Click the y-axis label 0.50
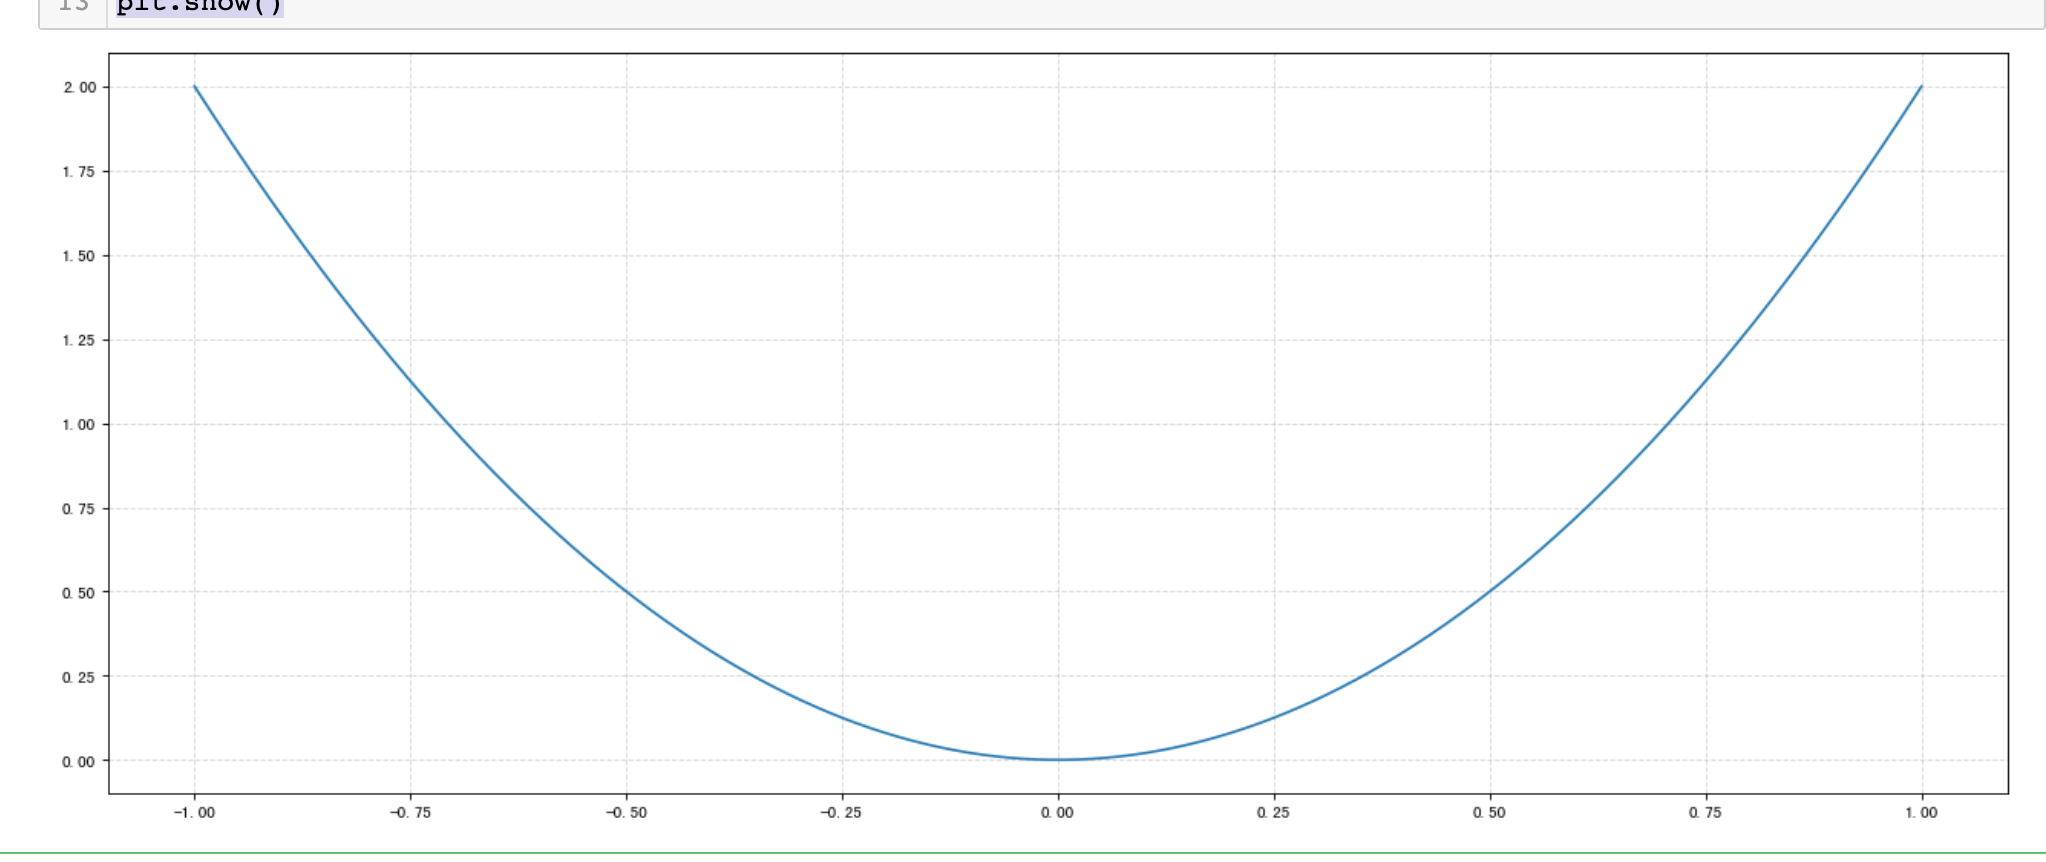This screenshot has height=862, width=2046. 80,593
